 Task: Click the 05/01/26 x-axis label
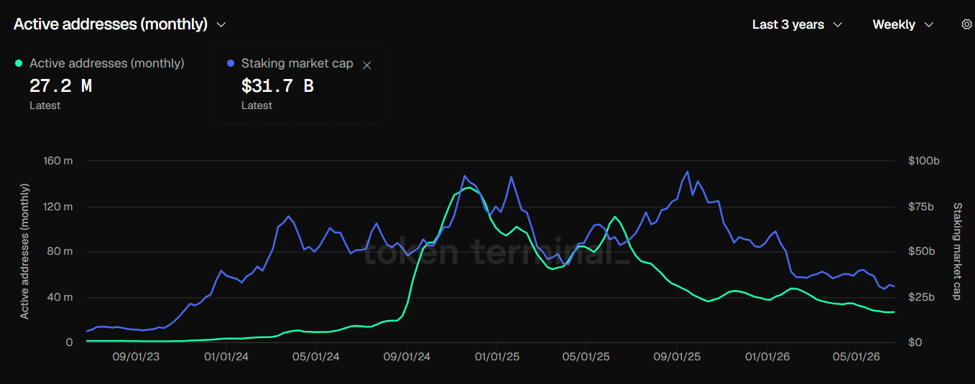[x=856, y=357]
